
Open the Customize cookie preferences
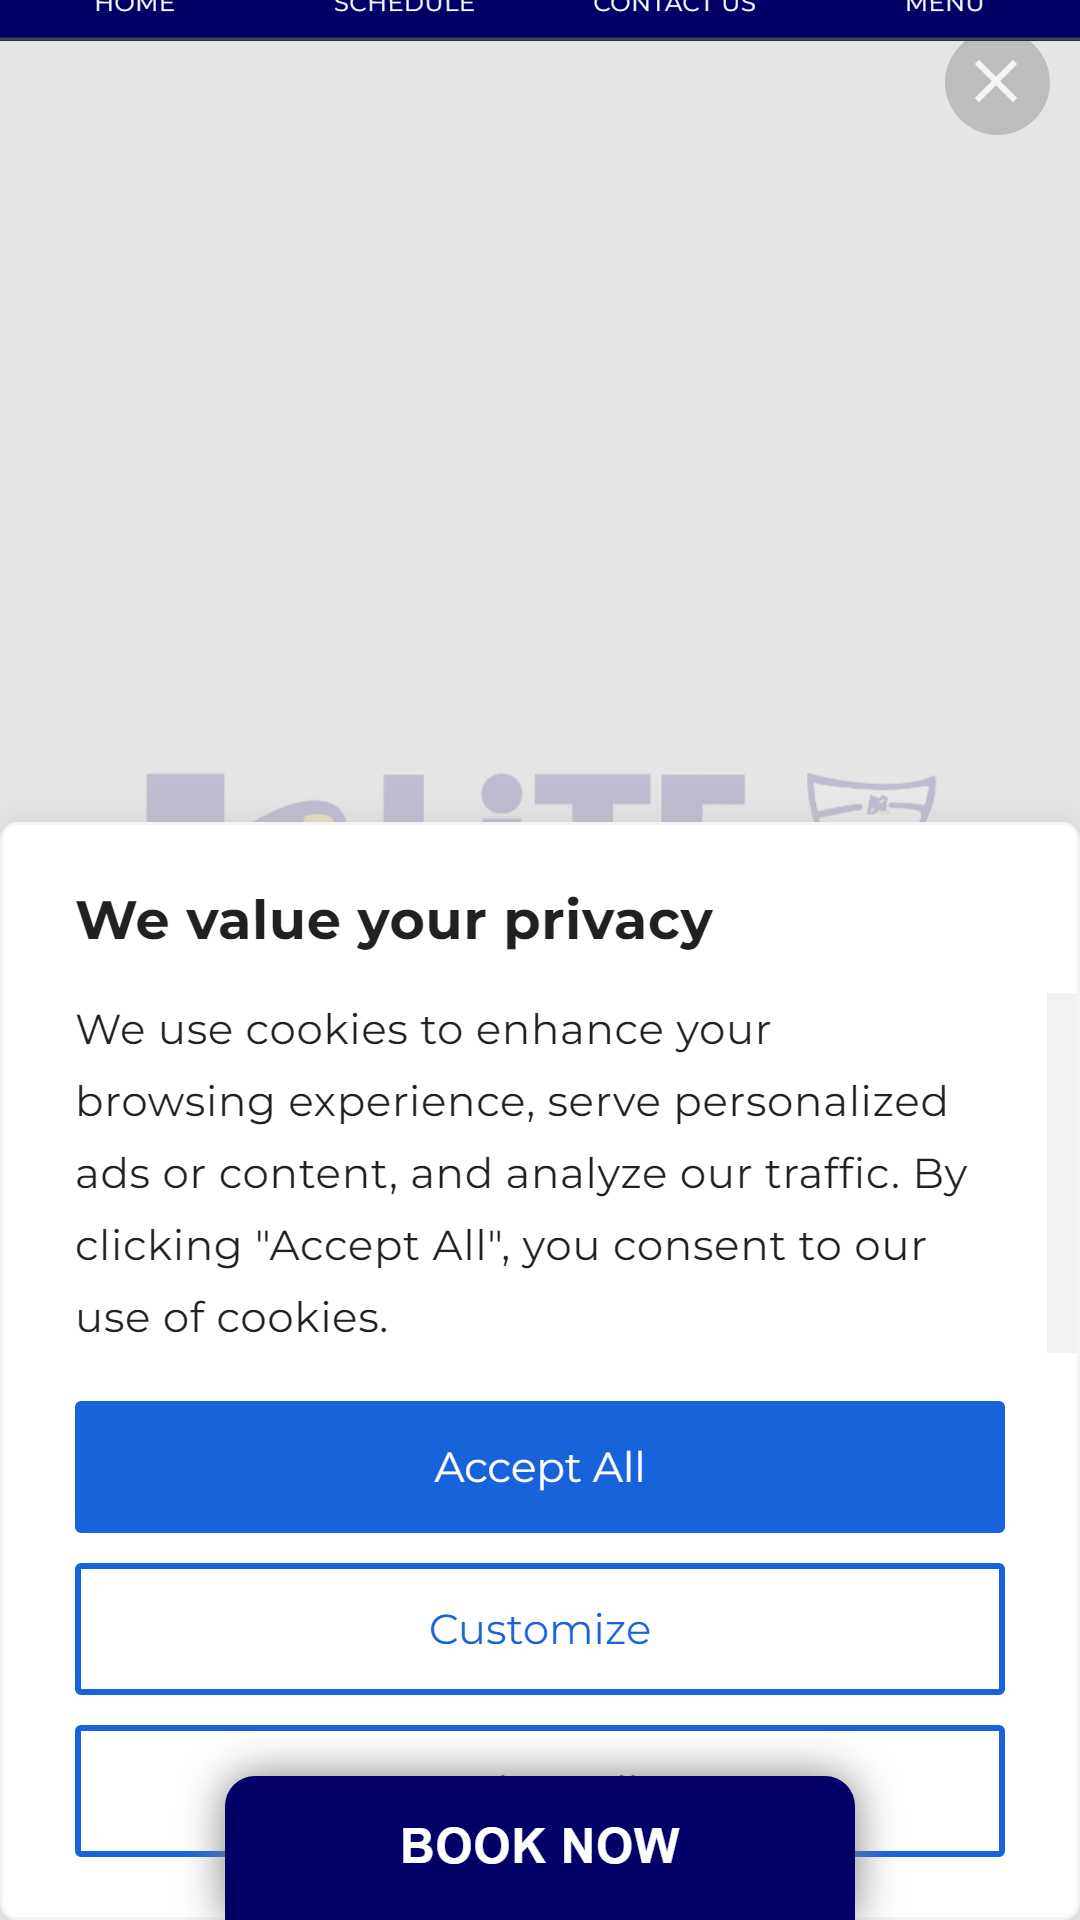click(x=540, y=1629)
